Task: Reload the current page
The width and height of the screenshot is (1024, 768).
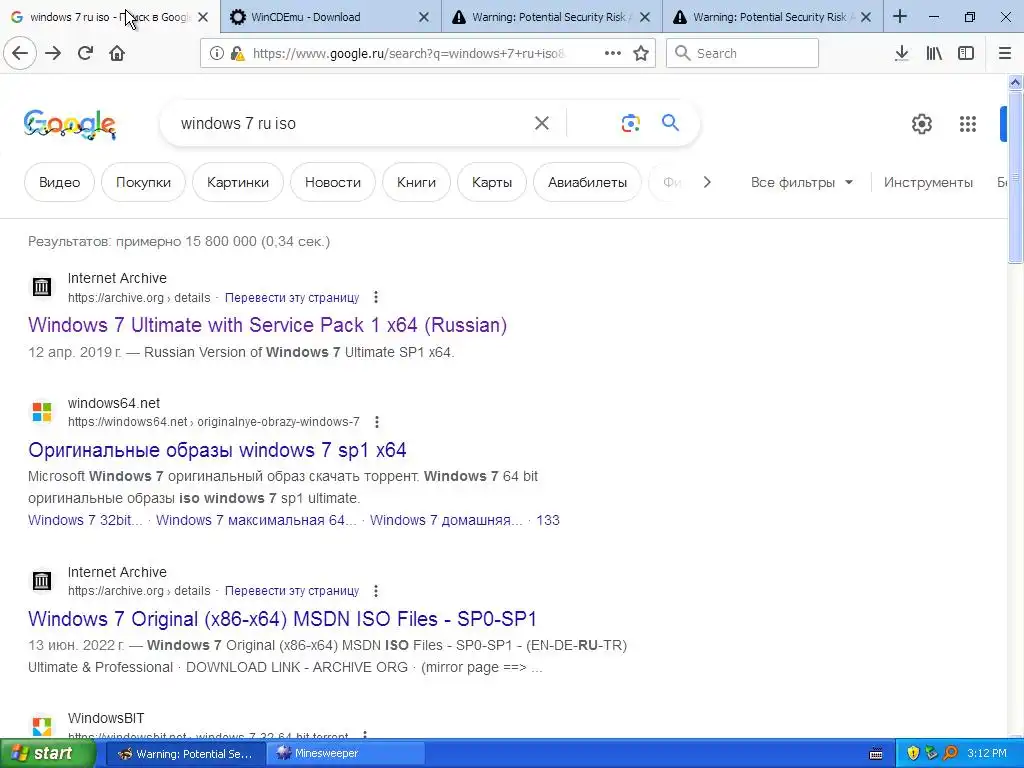Action: (85, 54)
